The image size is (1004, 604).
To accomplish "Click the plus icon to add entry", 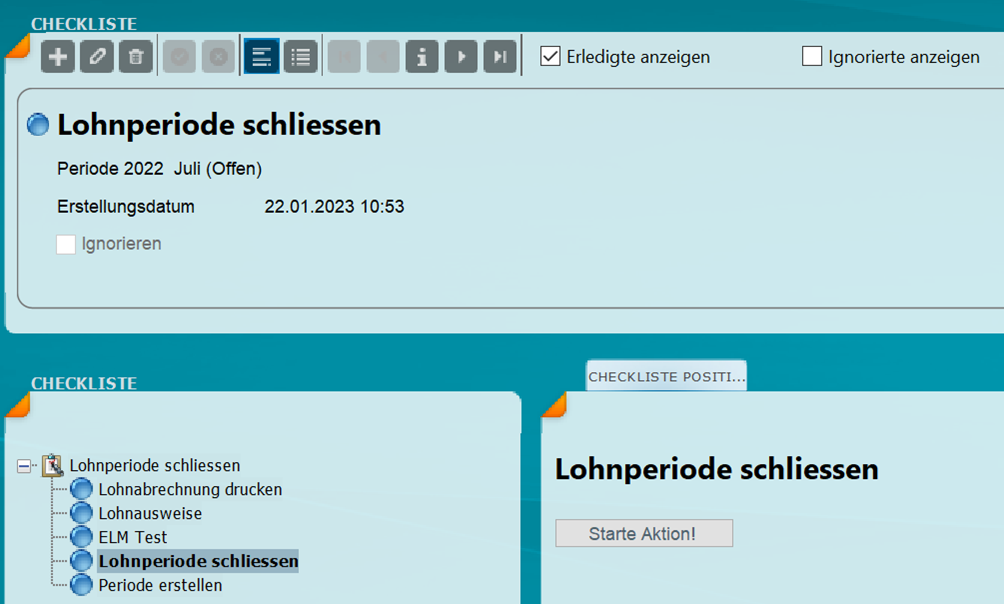I will [x=58, y=57].
